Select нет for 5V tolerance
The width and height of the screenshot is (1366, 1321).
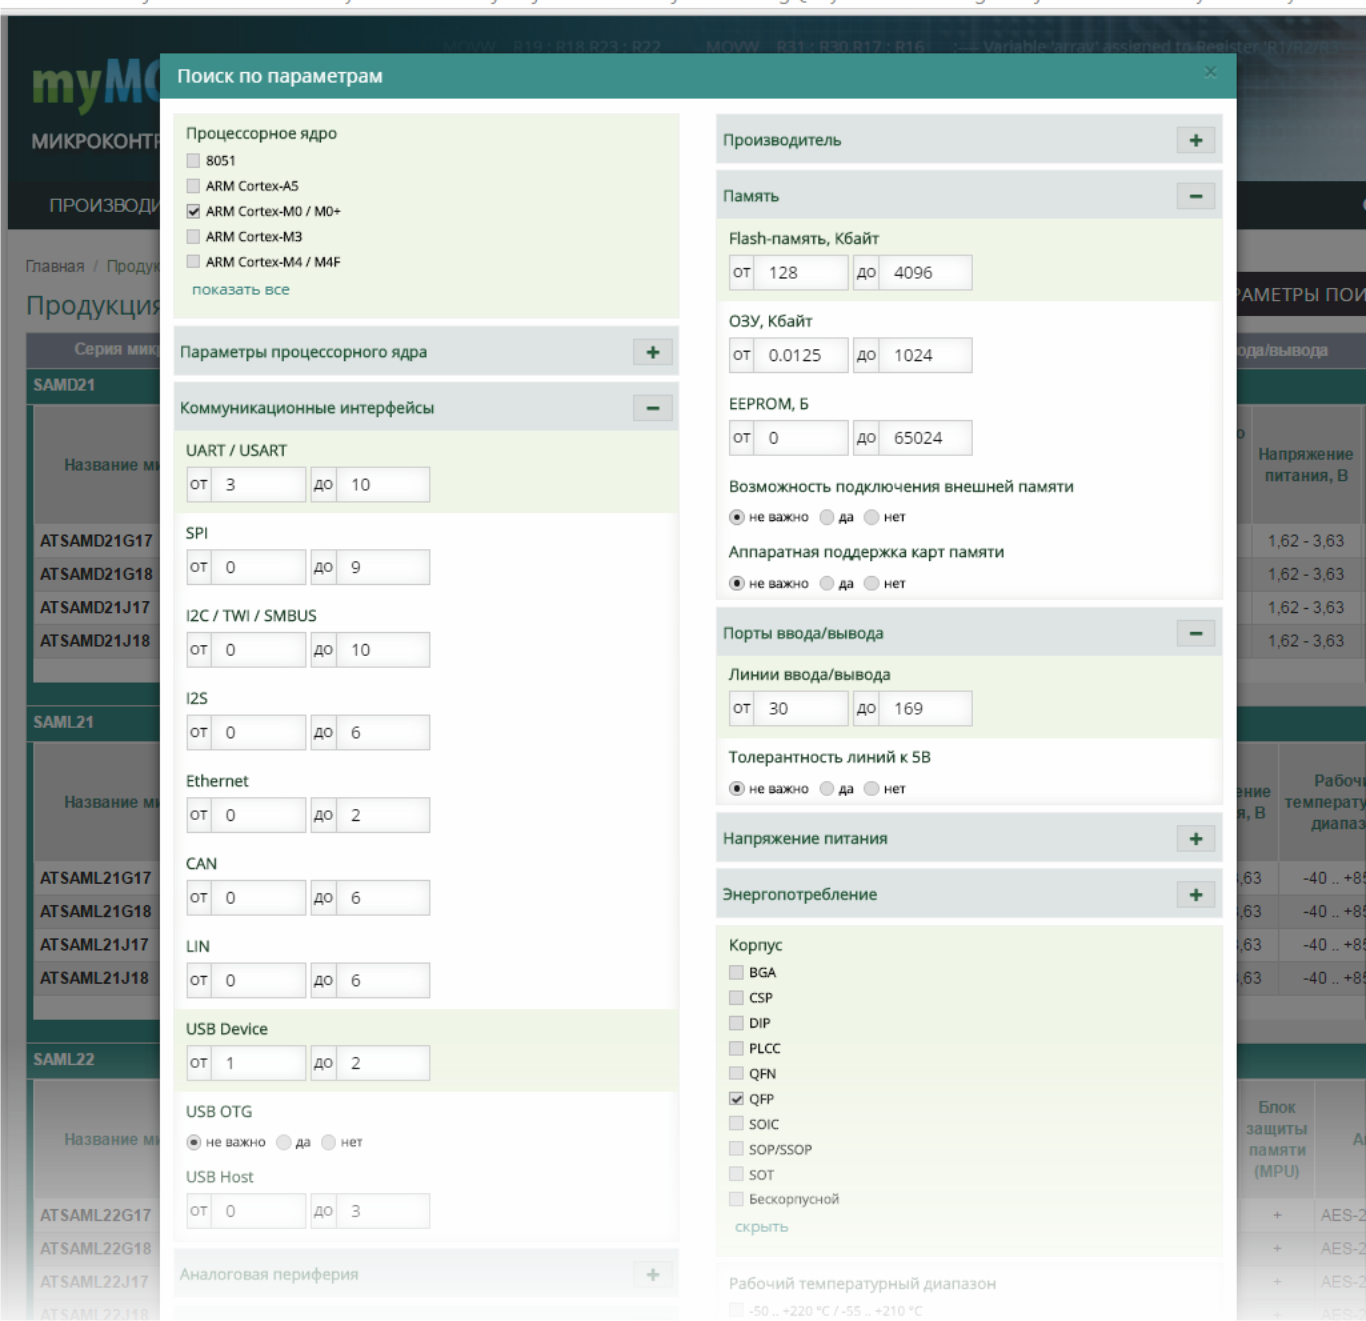click(x=872, y=788)
